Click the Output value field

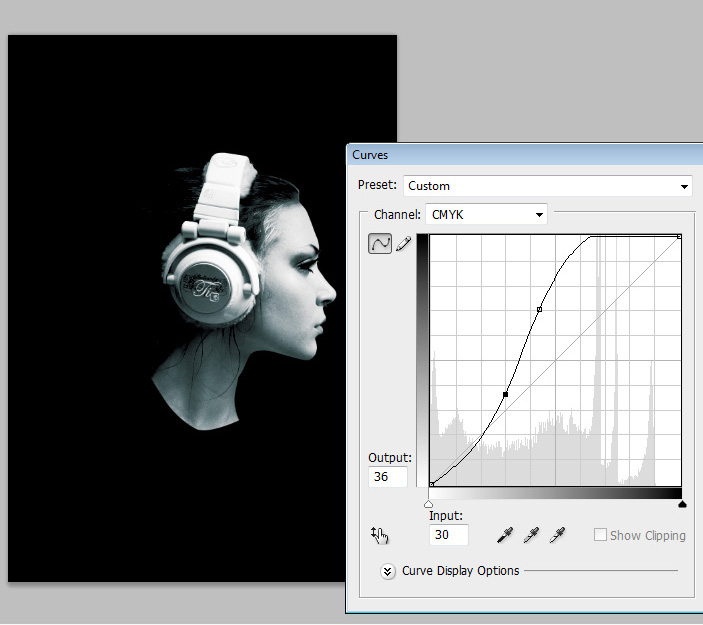388,477
